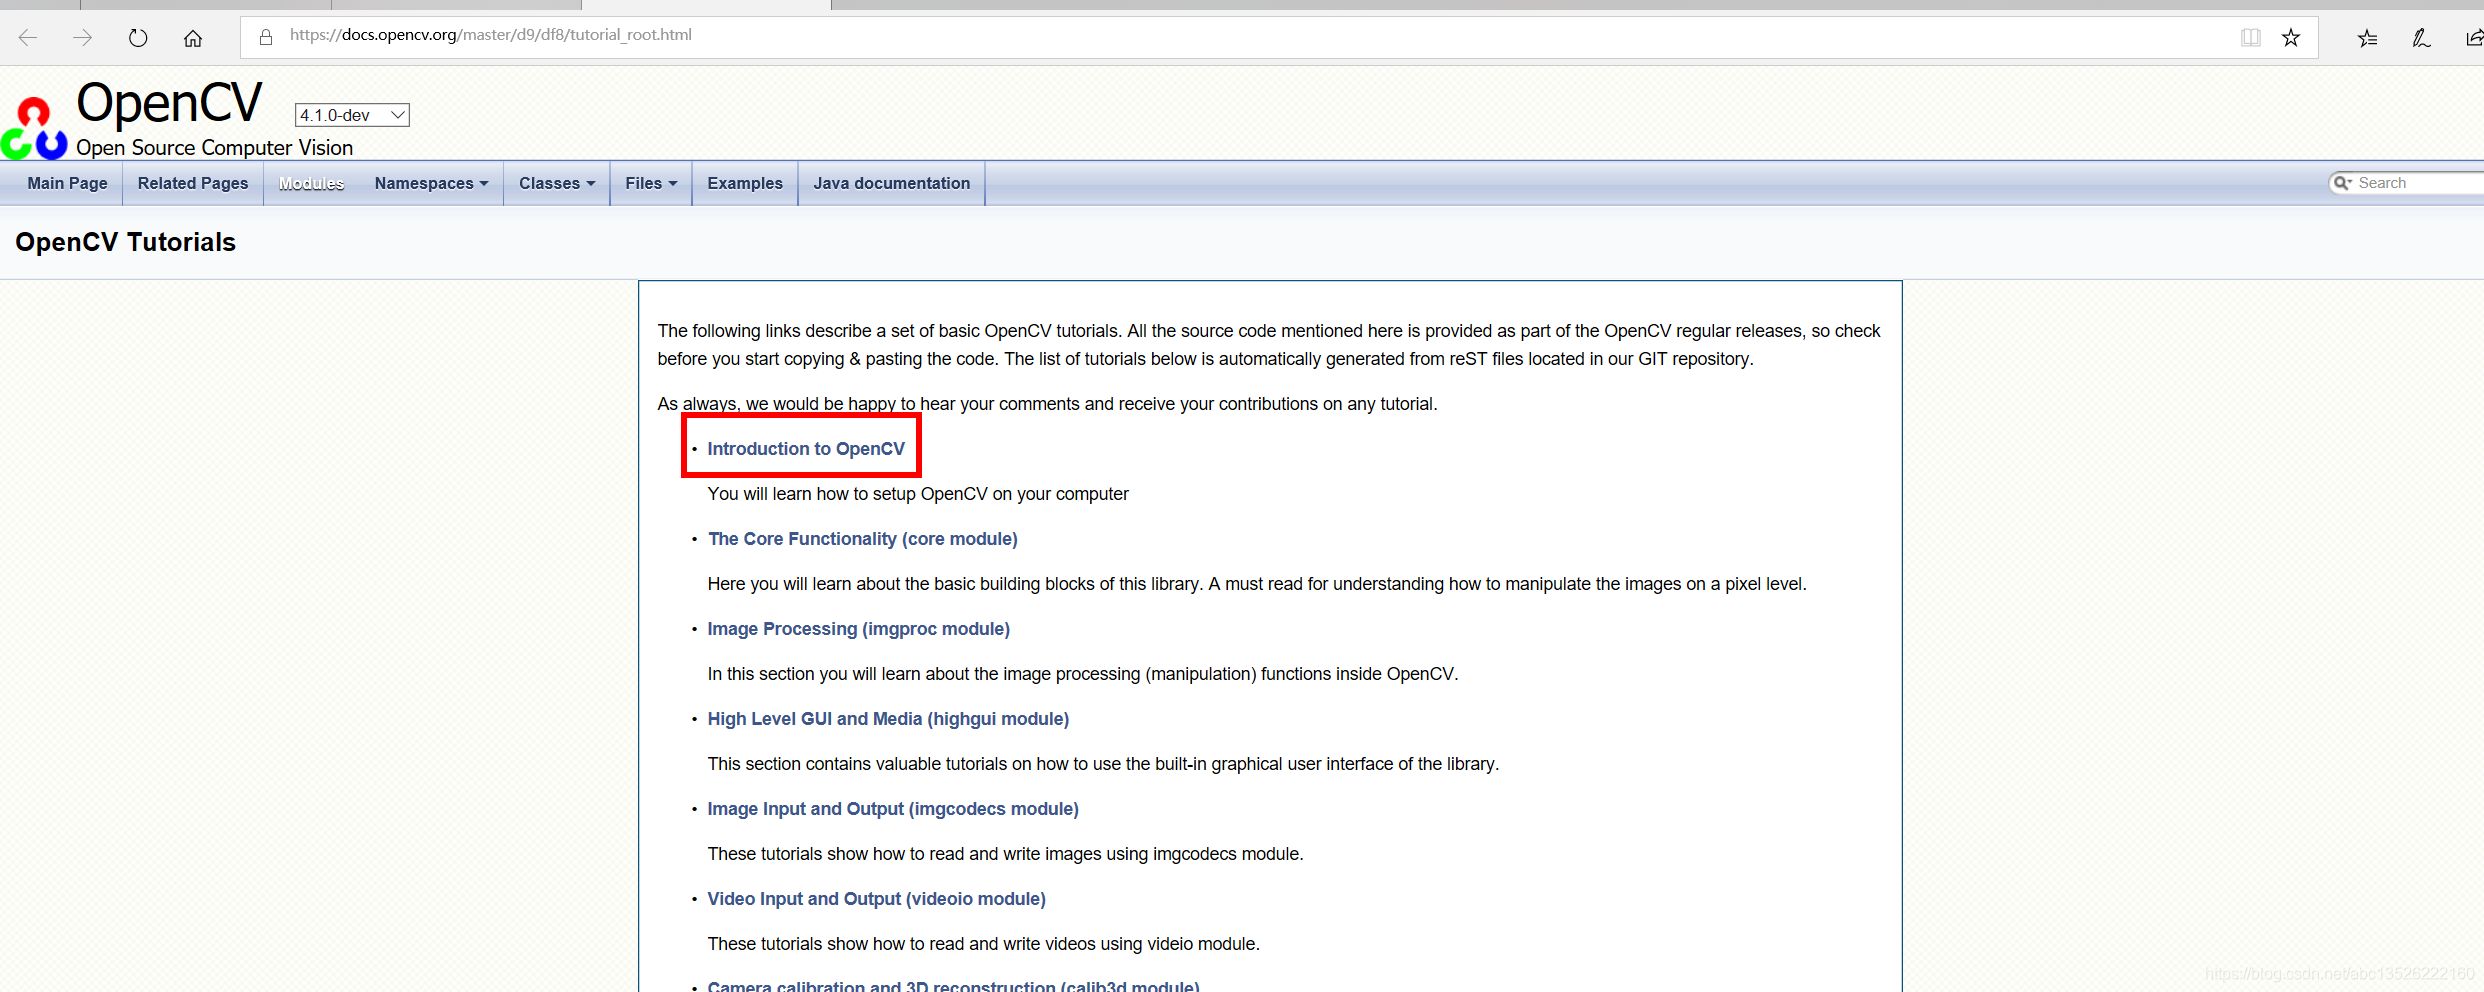Expand the Classes menu

(557, 183)
